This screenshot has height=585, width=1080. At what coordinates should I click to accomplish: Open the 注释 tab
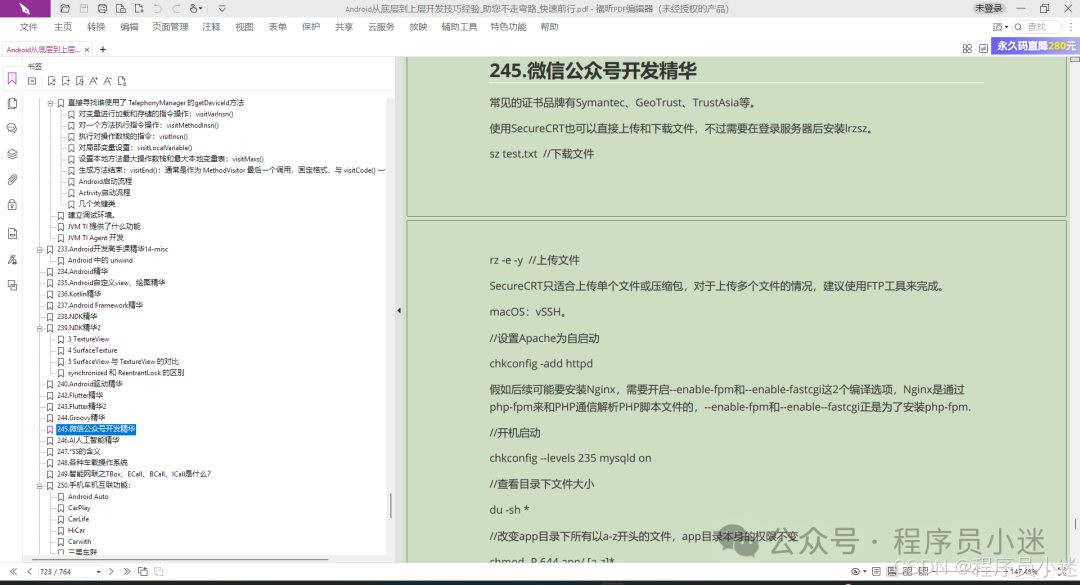pos(211,27)
